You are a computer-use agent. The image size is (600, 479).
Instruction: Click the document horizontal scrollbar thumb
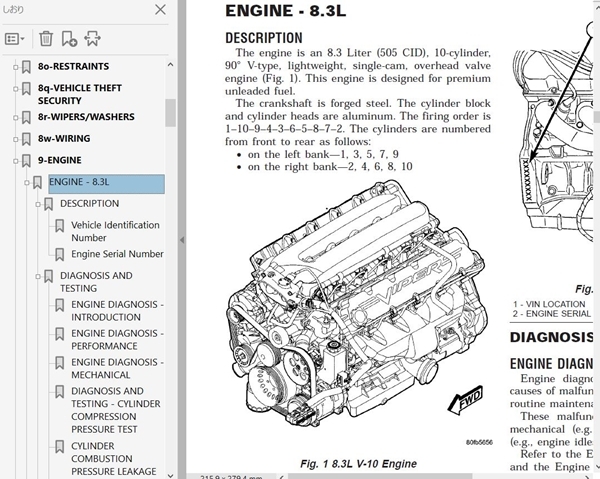tap(380, 476)
